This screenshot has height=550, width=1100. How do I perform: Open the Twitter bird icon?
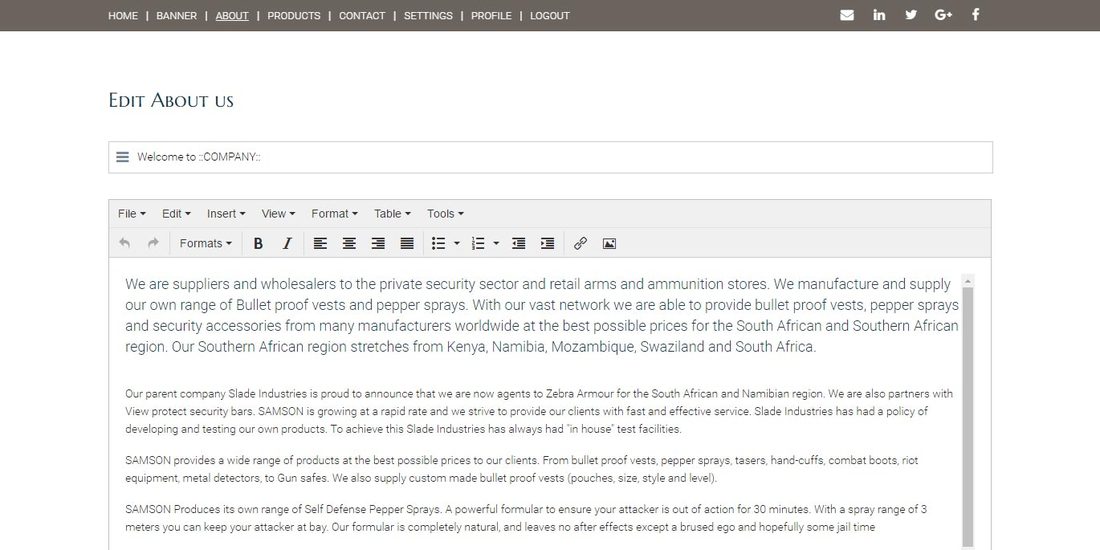[x=911, y=15]
